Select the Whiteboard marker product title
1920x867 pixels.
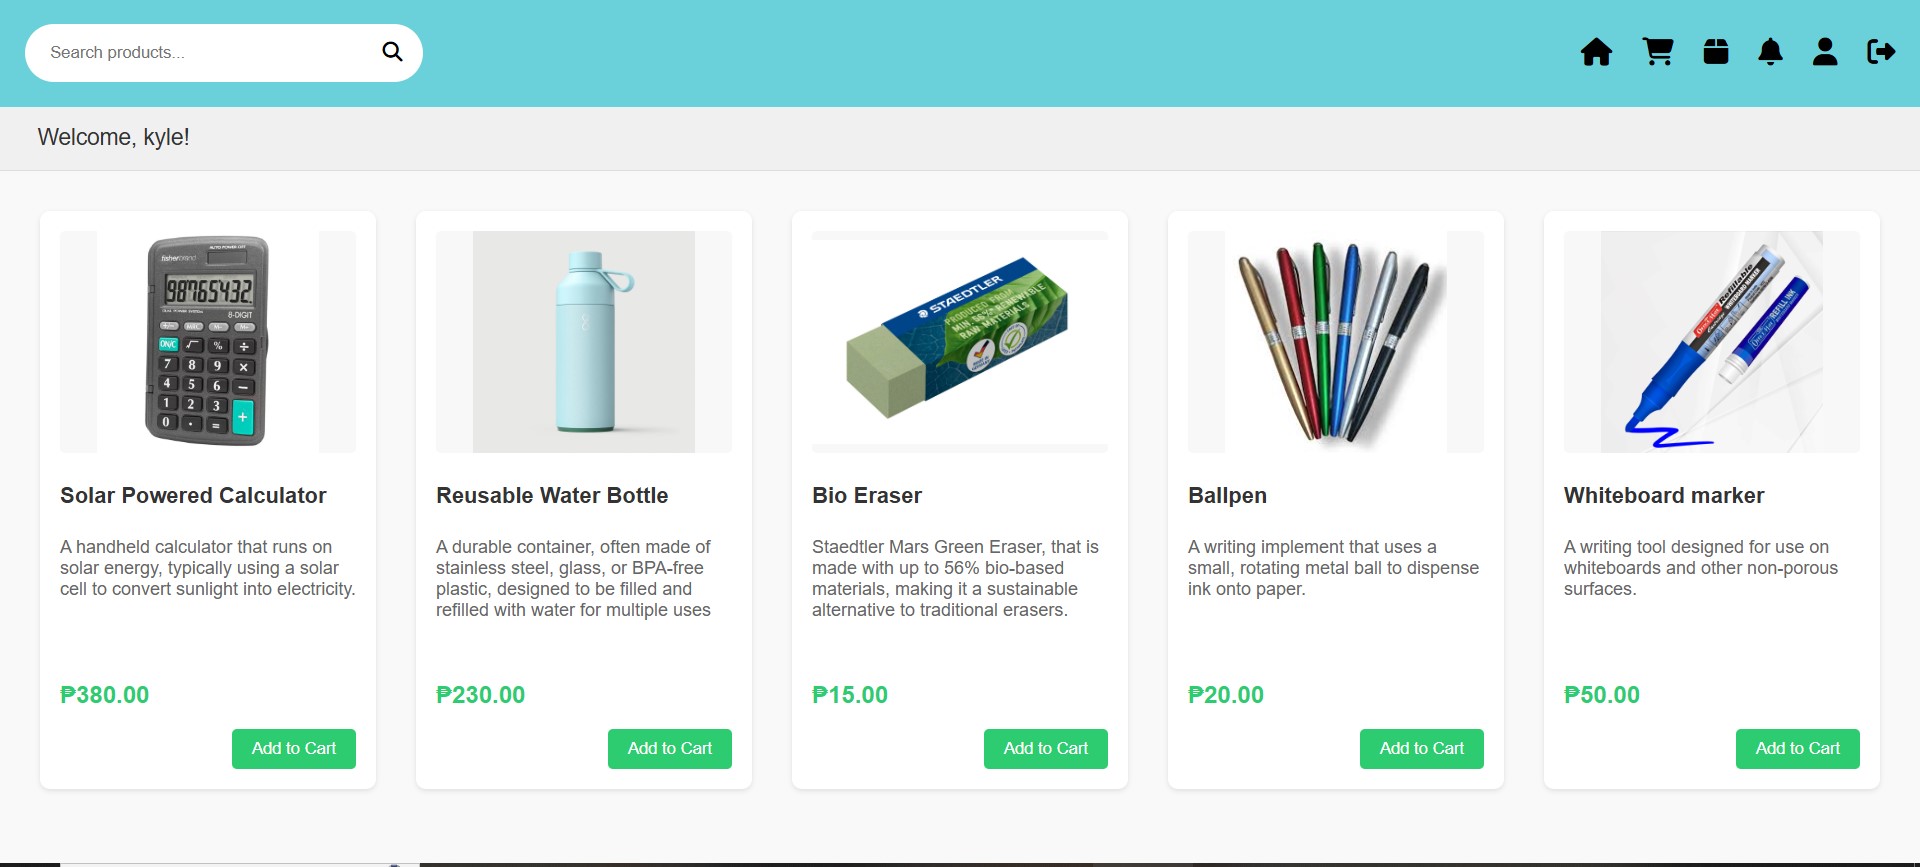[1664, 496]
